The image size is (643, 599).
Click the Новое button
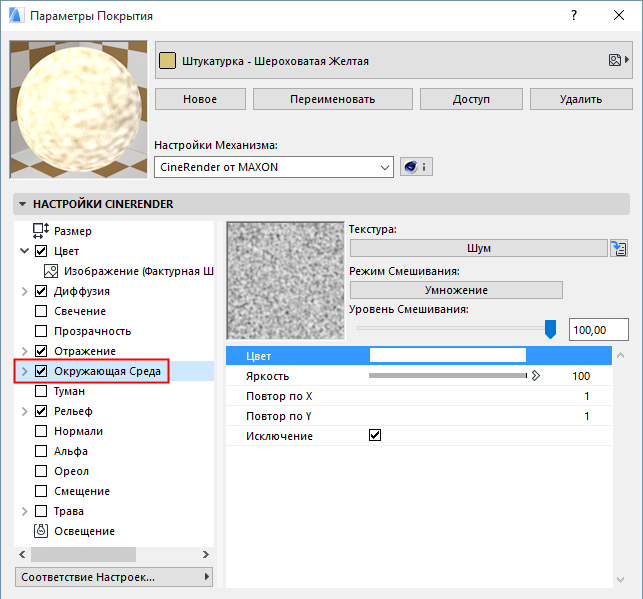tap(200, 99)
